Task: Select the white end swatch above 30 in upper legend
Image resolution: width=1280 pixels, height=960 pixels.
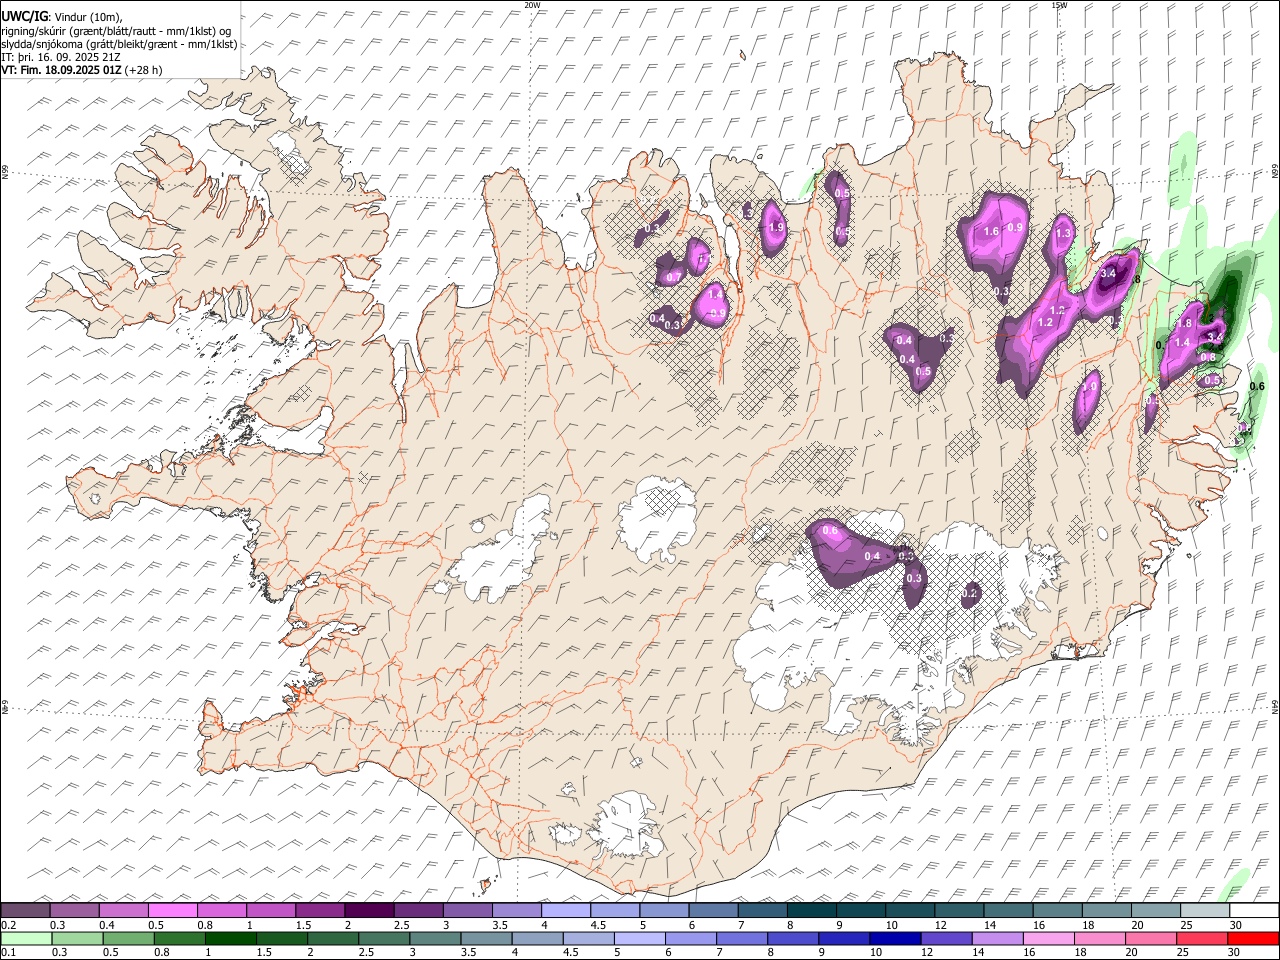Action: (1254, 911)
